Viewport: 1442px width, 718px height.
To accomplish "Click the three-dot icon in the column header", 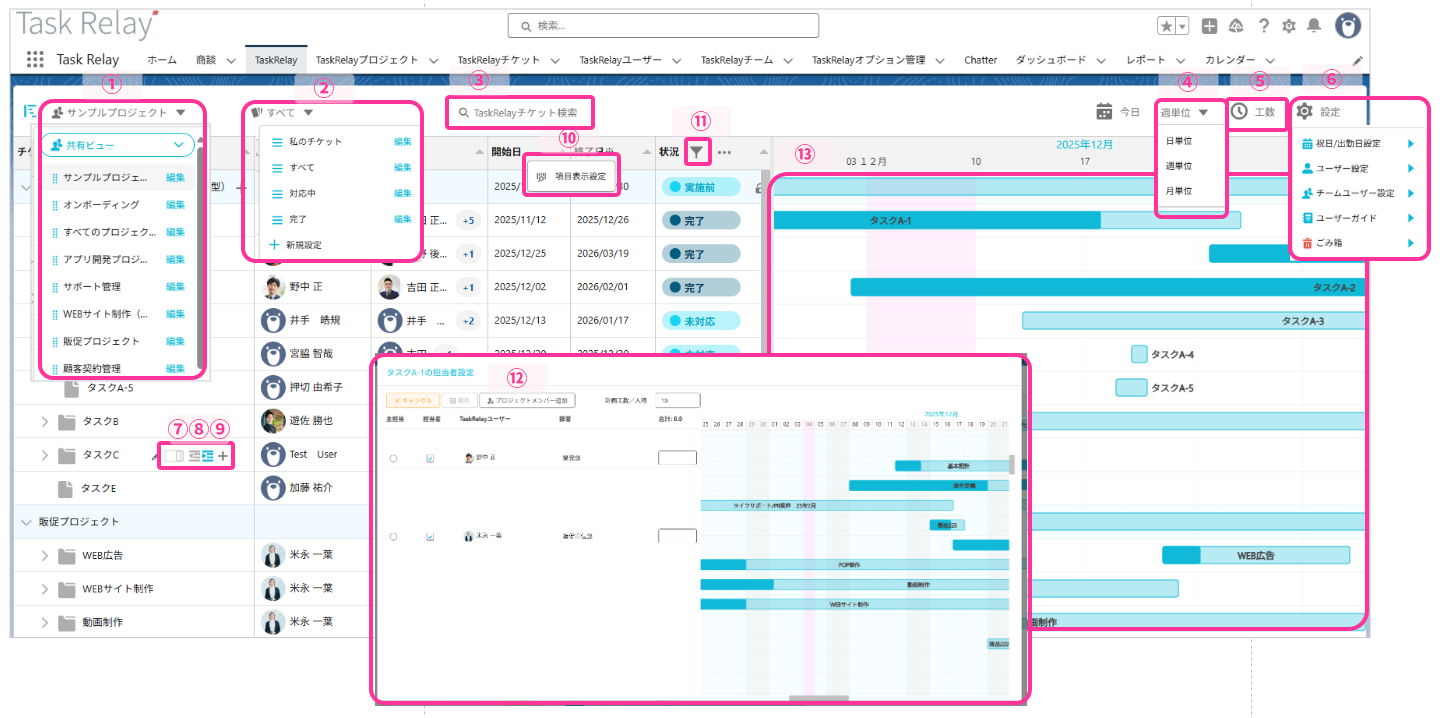I will (x=725, y=153).
